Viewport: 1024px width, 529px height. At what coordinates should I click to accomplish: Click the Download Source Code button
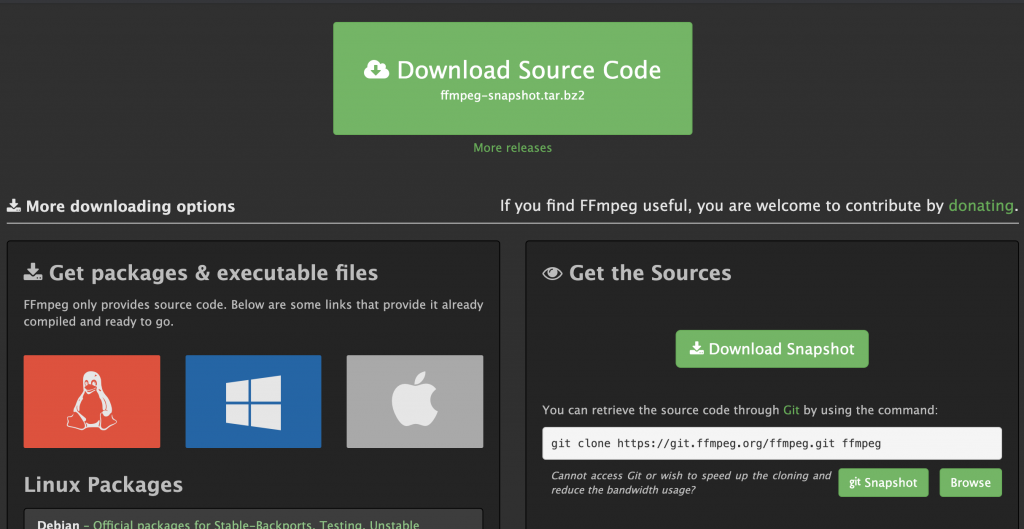tap(513, 78)
